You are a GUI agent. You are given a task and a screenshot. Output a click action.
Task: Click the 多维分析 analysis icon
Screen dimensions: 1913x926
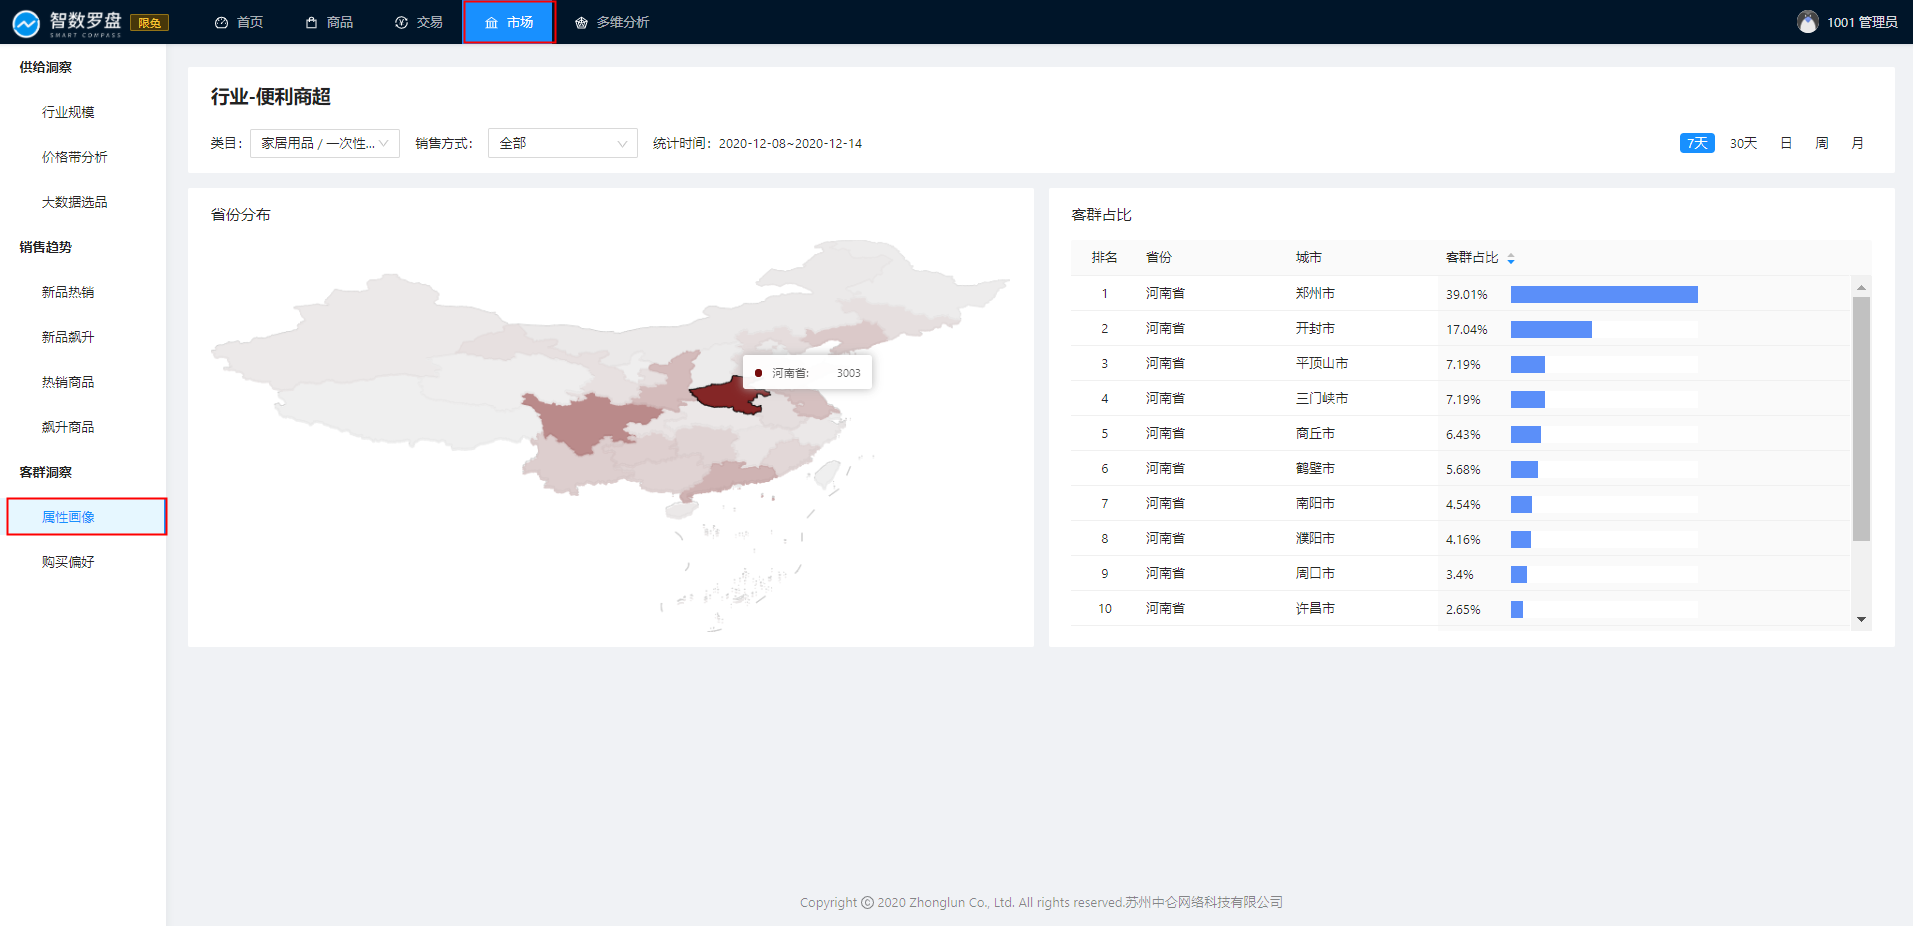(x=581, y=23)
